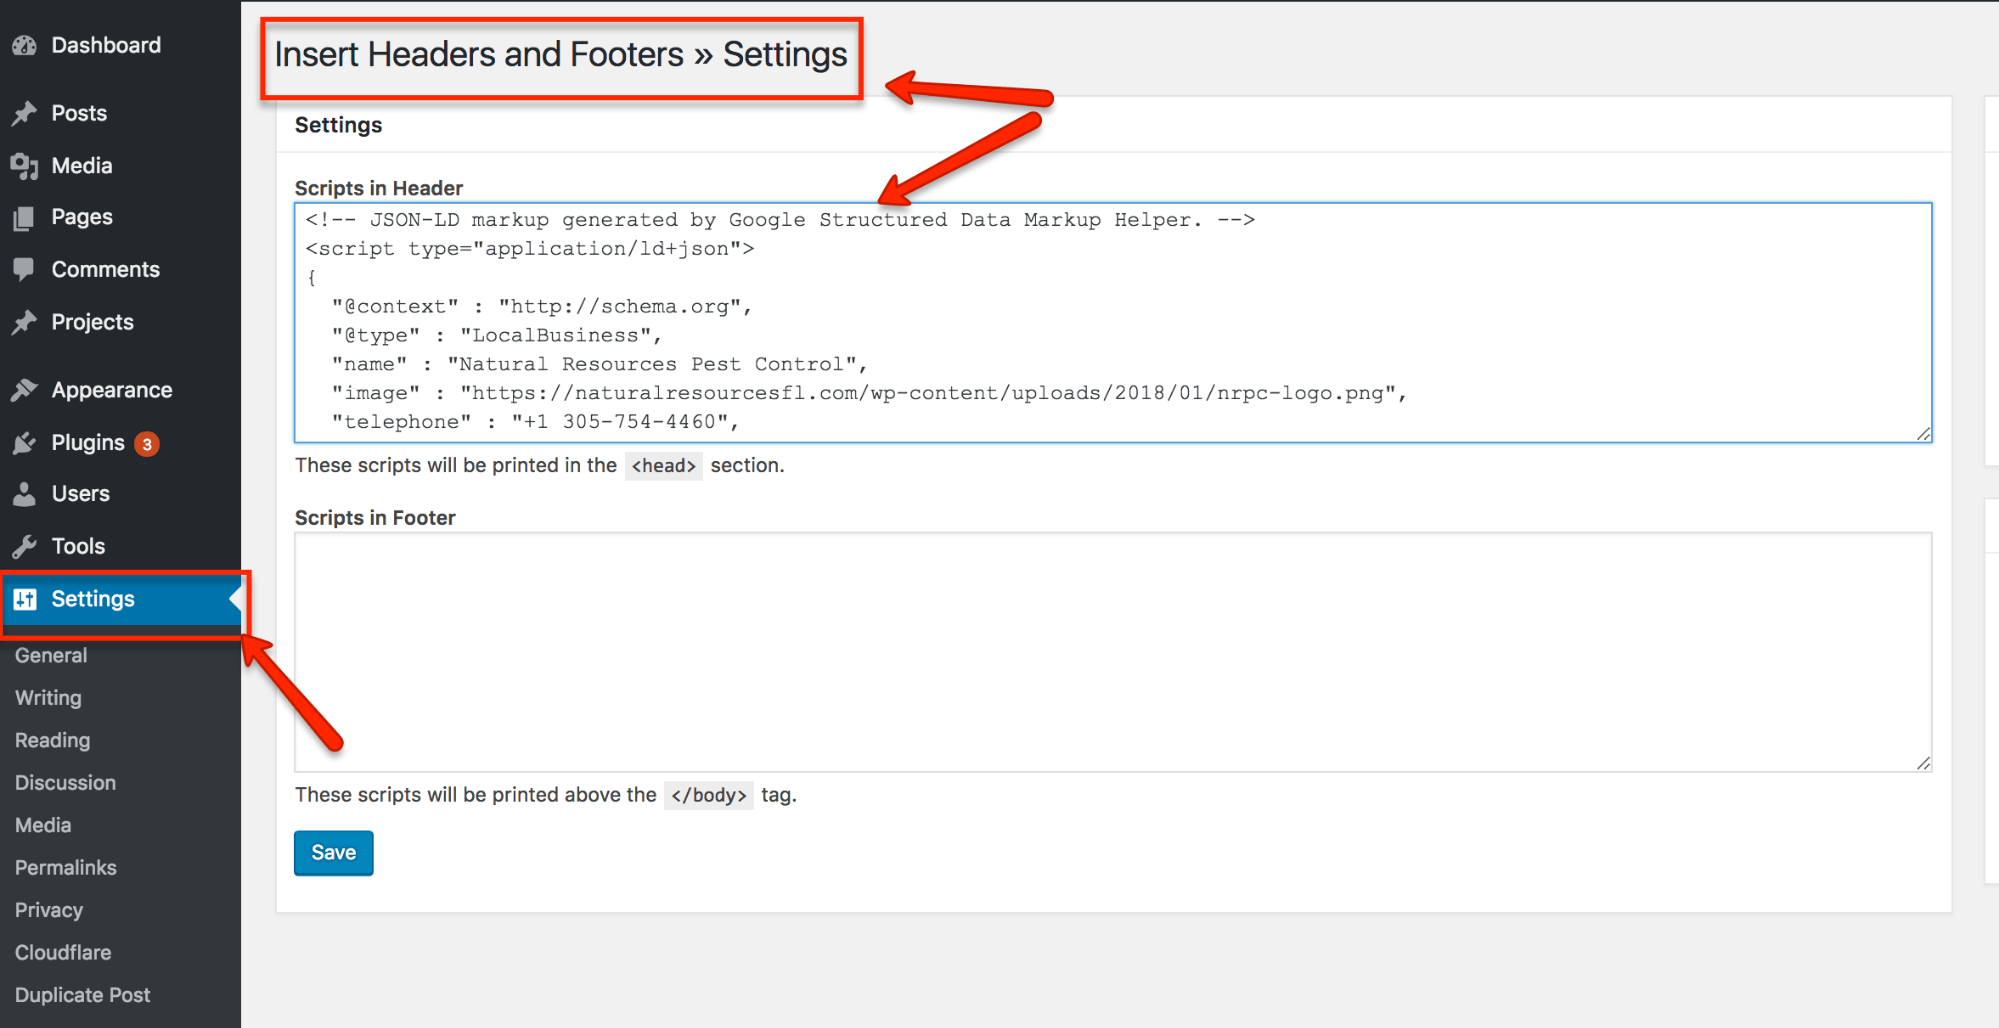Viewport: 1999px width, 1028px height.
Task: Click the Settings panel heading
Action: (x=338, y=125)
